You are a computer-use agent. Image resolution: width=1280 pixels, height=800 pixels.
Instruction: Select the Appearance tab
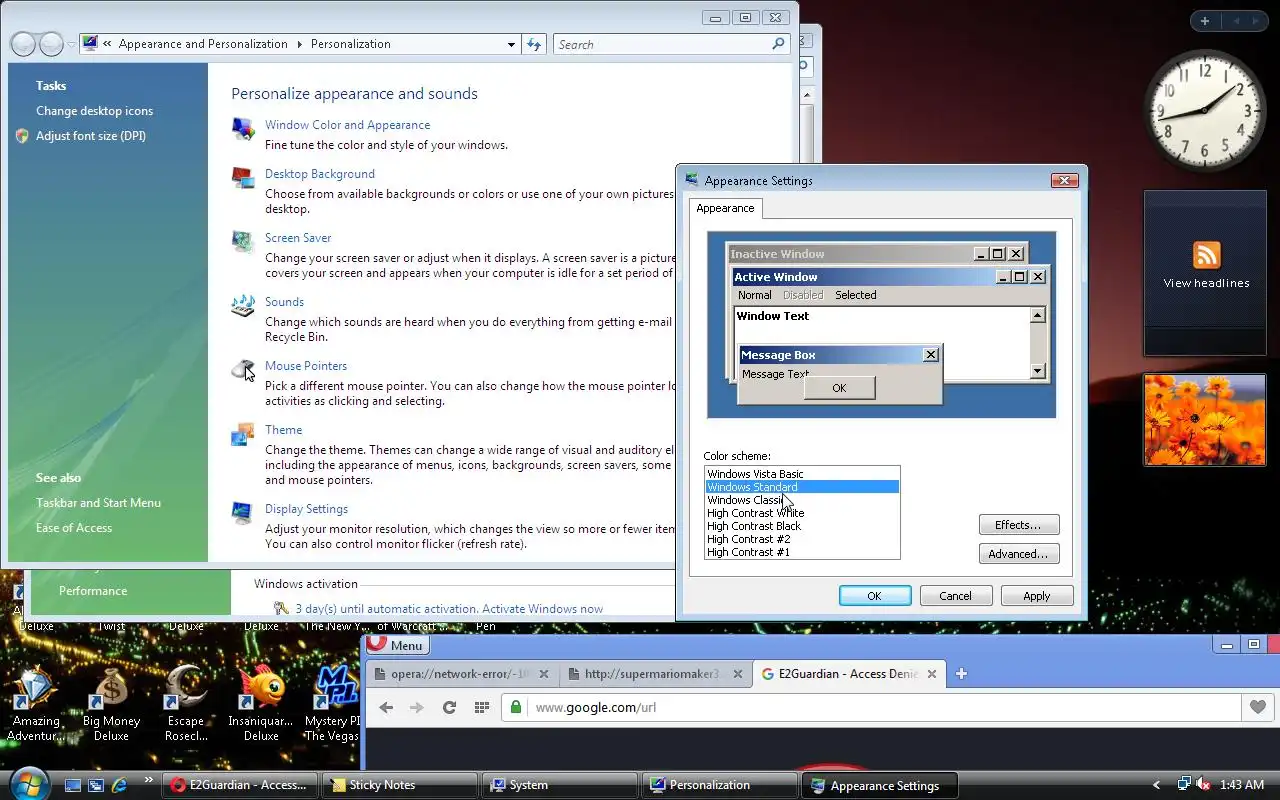(x=725, y=208)
